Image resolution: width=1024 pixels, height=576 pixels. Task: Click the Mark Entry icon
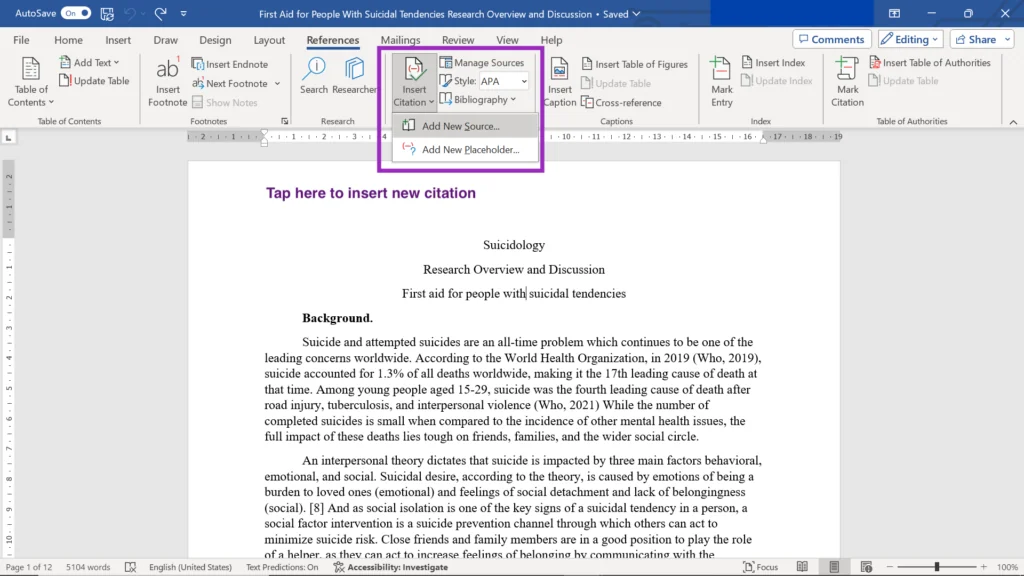(721, 70)
